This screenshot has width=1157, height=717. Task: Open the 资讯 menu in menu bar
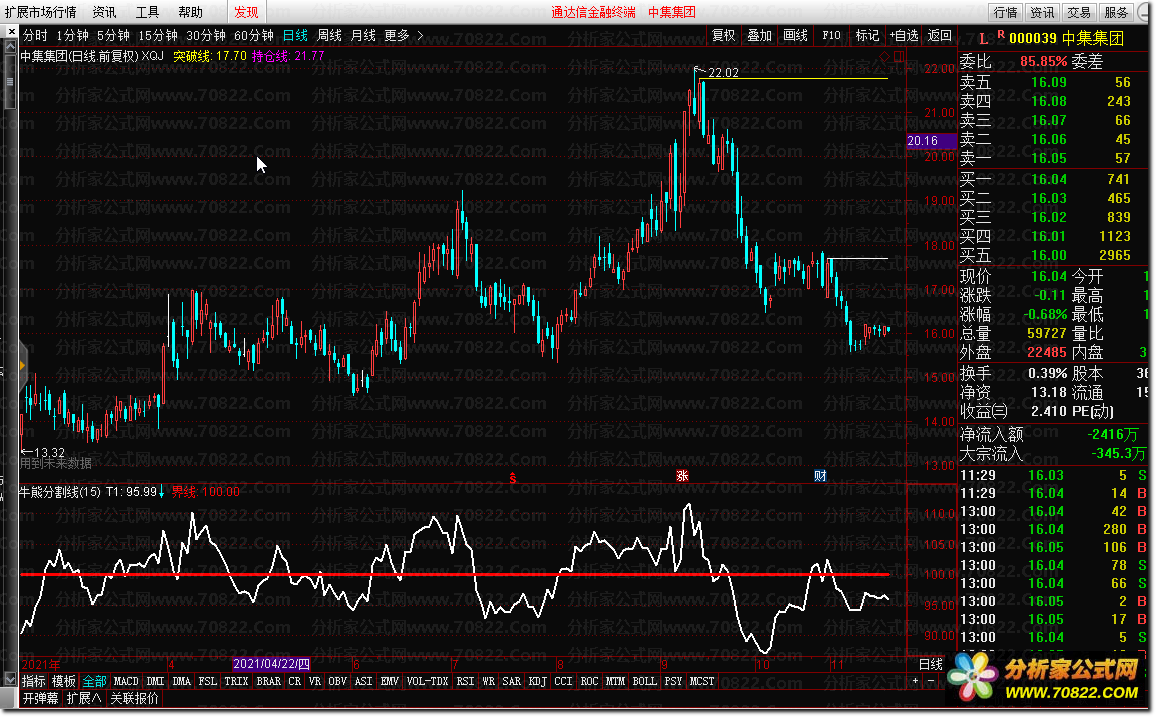pyautogui.click(x=104, y=12)
